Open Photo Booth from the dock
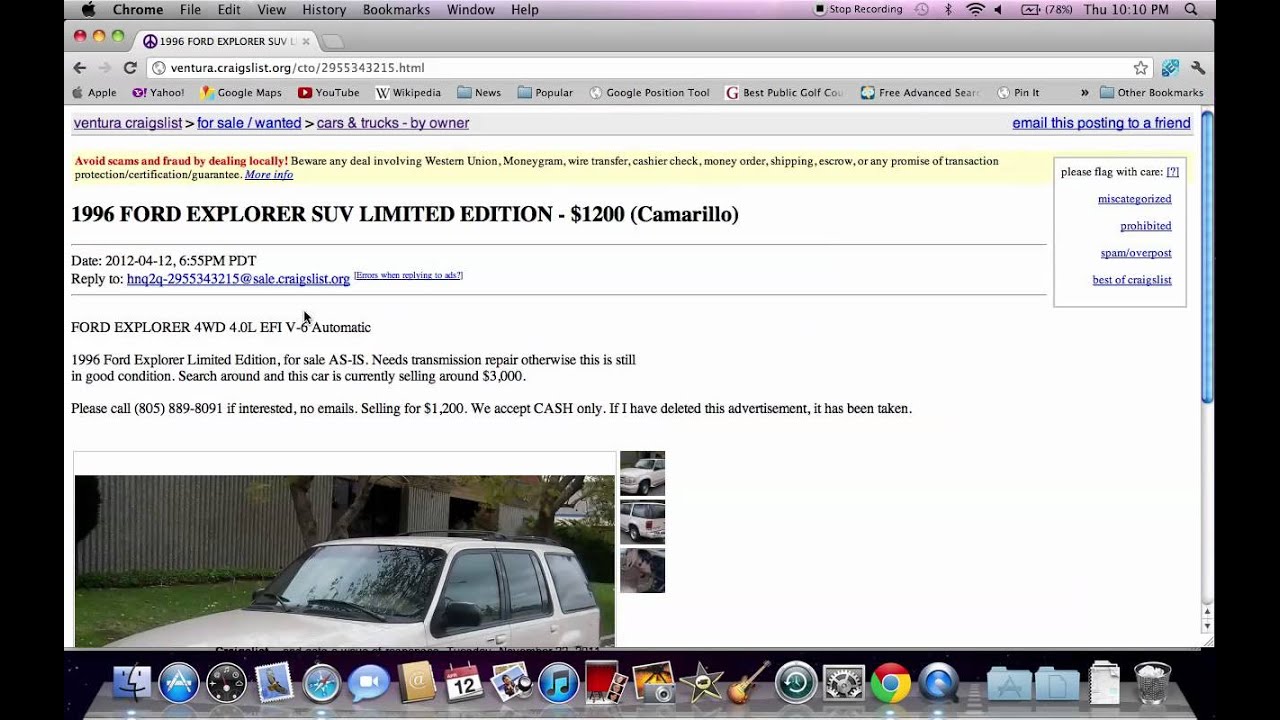Screen dimensions: 1280x720 606,684
